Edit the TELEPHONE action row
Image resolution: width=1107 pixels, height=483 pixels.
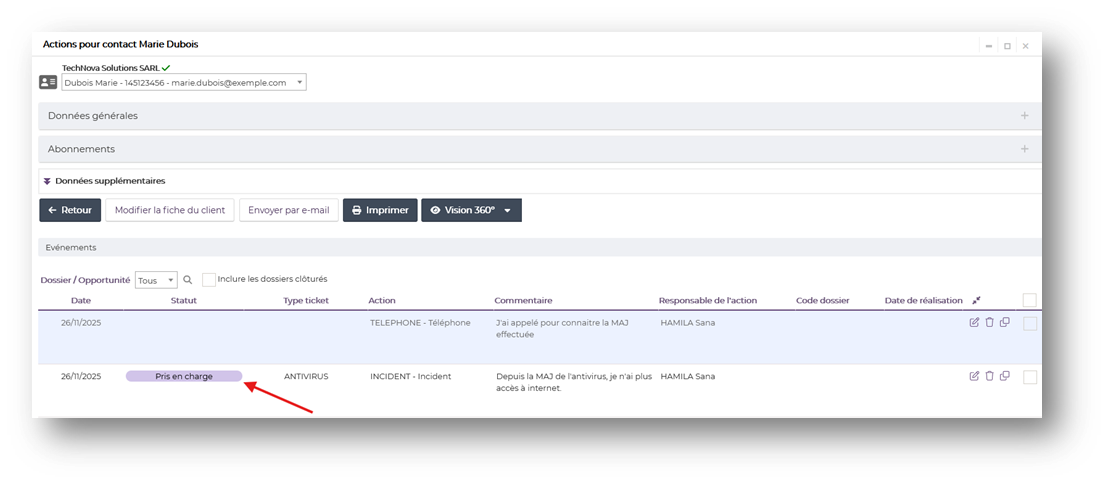point(974,322)
